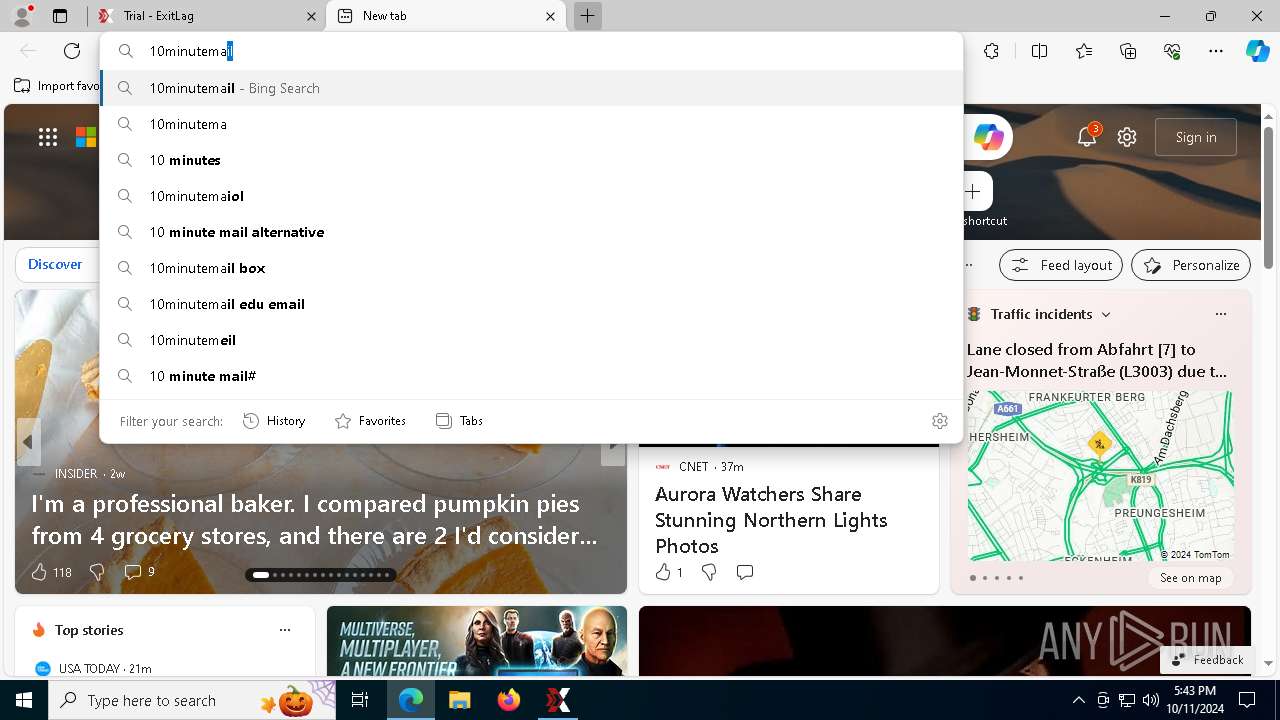Open Settings and more ellipsis menu
The height and width of the screenshot is (720, 1280).
pyautogui.click(x=1216, y=51)
